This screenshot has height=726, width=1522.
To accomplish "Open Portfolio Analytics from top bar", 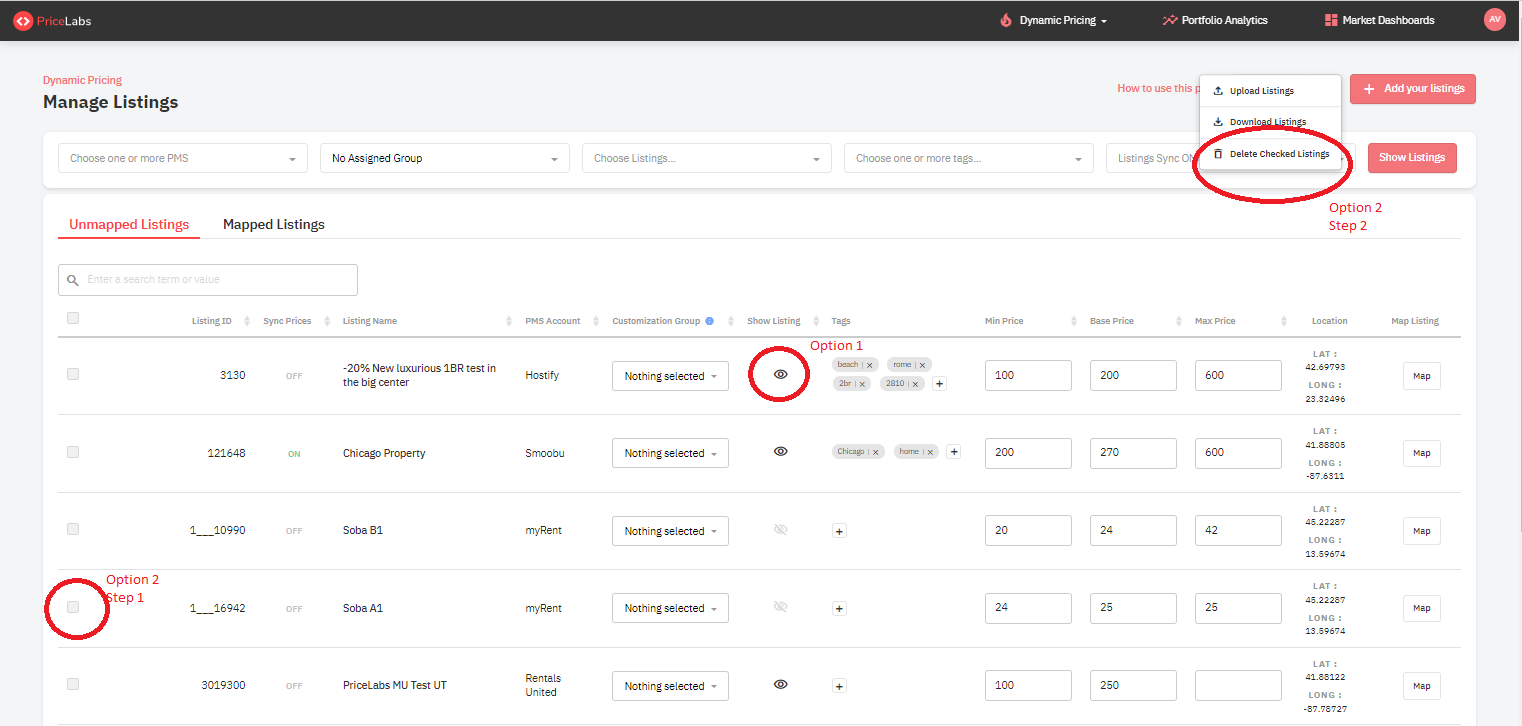I will (1215, 20).
